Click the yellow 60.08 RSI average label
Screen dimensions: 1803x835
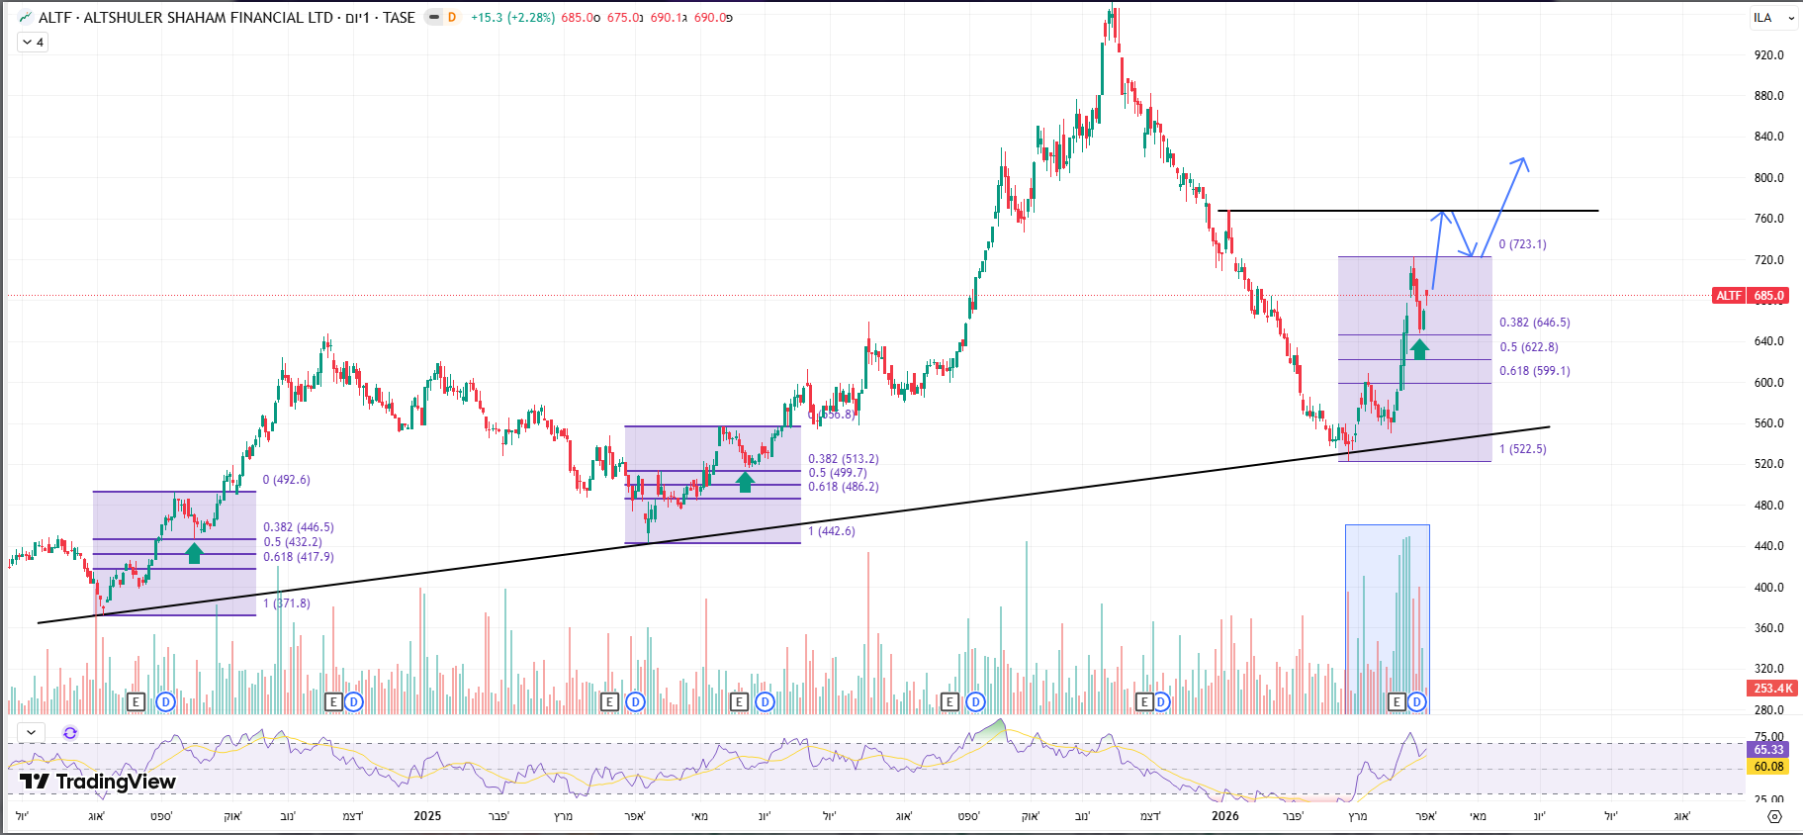[1768, 766]
